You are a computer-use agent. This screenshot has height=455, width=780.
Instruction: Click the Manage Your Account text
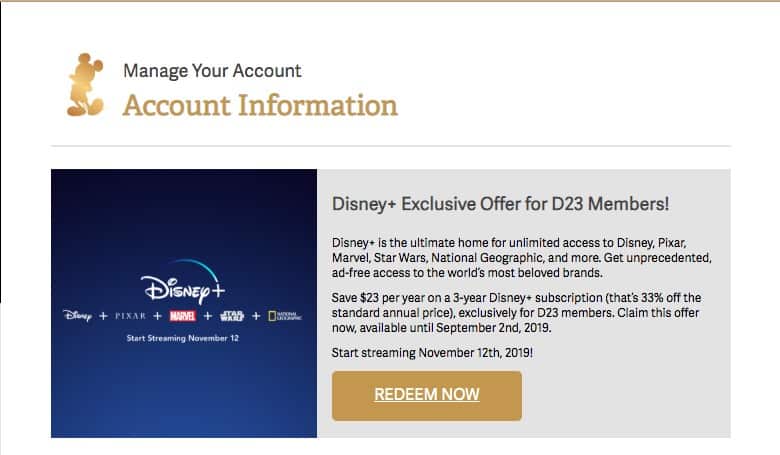pyautogui.click(x=212, y=71)
